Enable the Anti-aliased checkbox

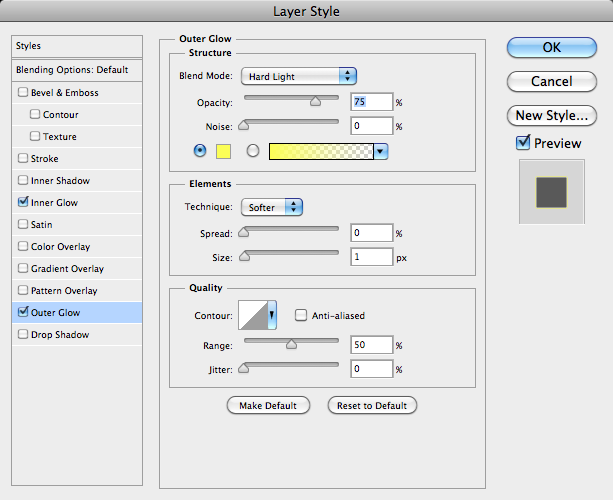pos(301,316)
